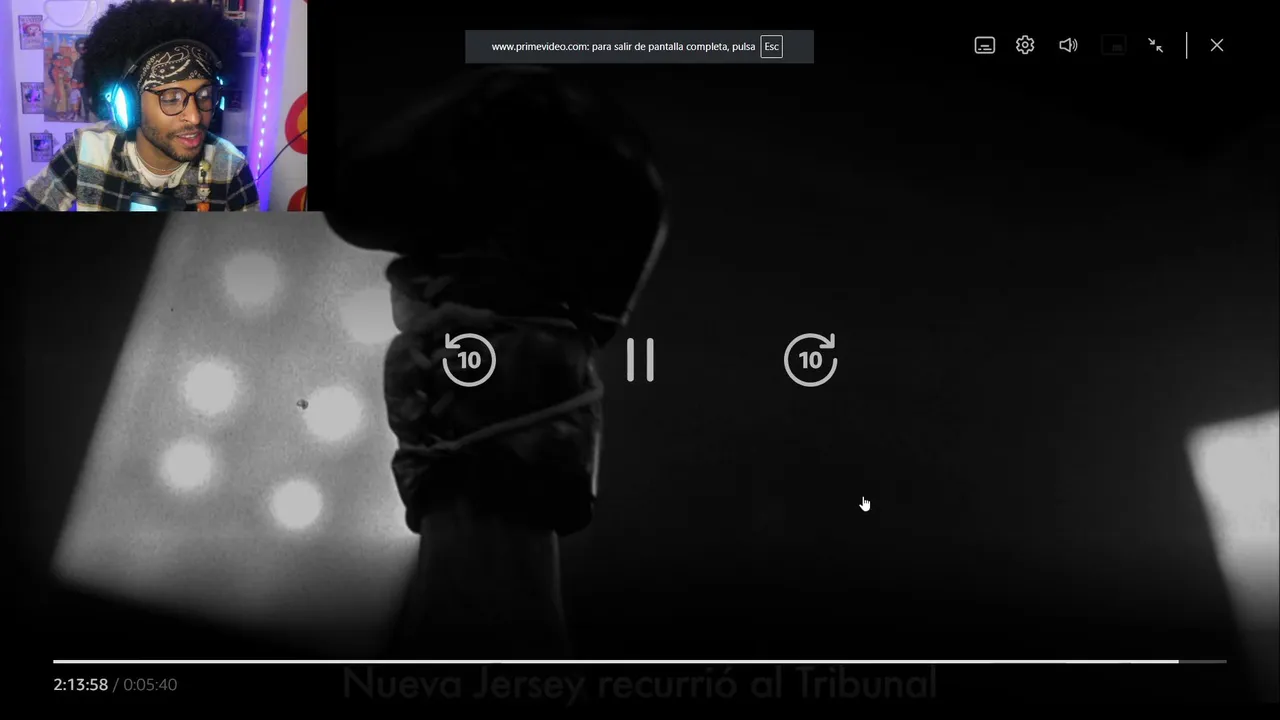Exit fullscreen with collapse arrows icon
The image size is (1280, 720).
(1156, 45)
